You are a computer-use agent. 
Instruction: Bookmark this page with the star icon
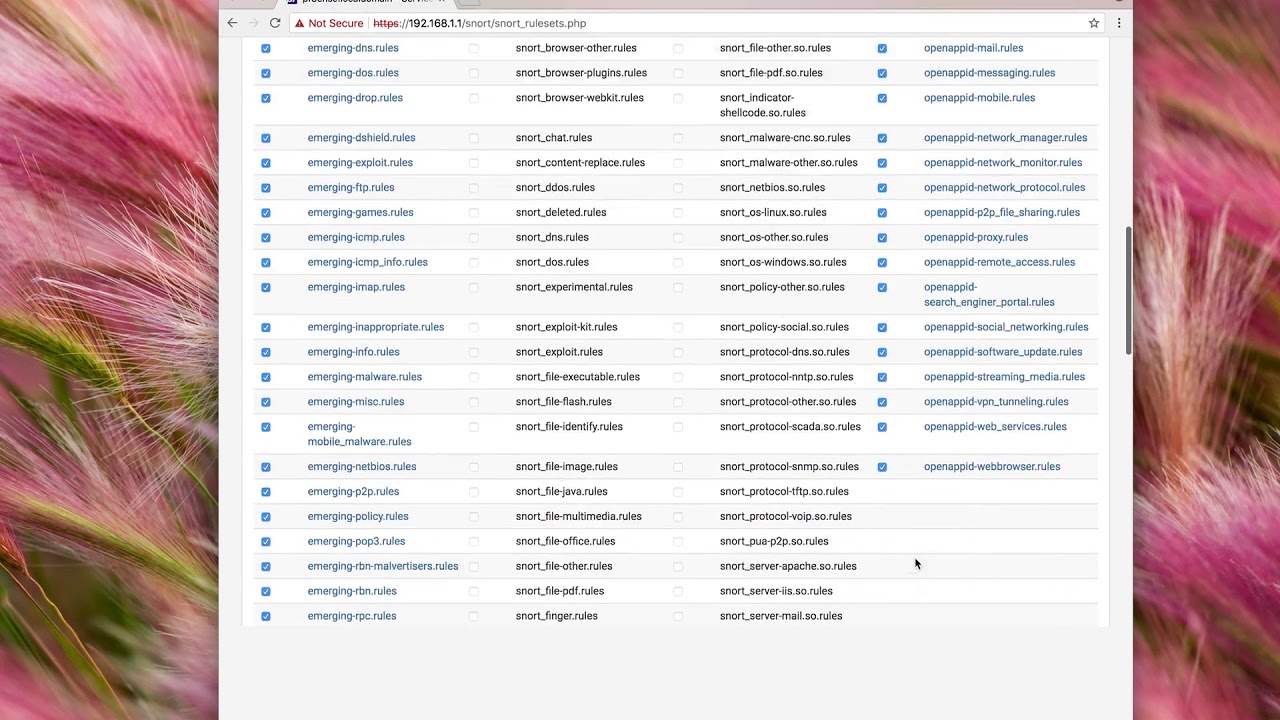[1094, 23]
